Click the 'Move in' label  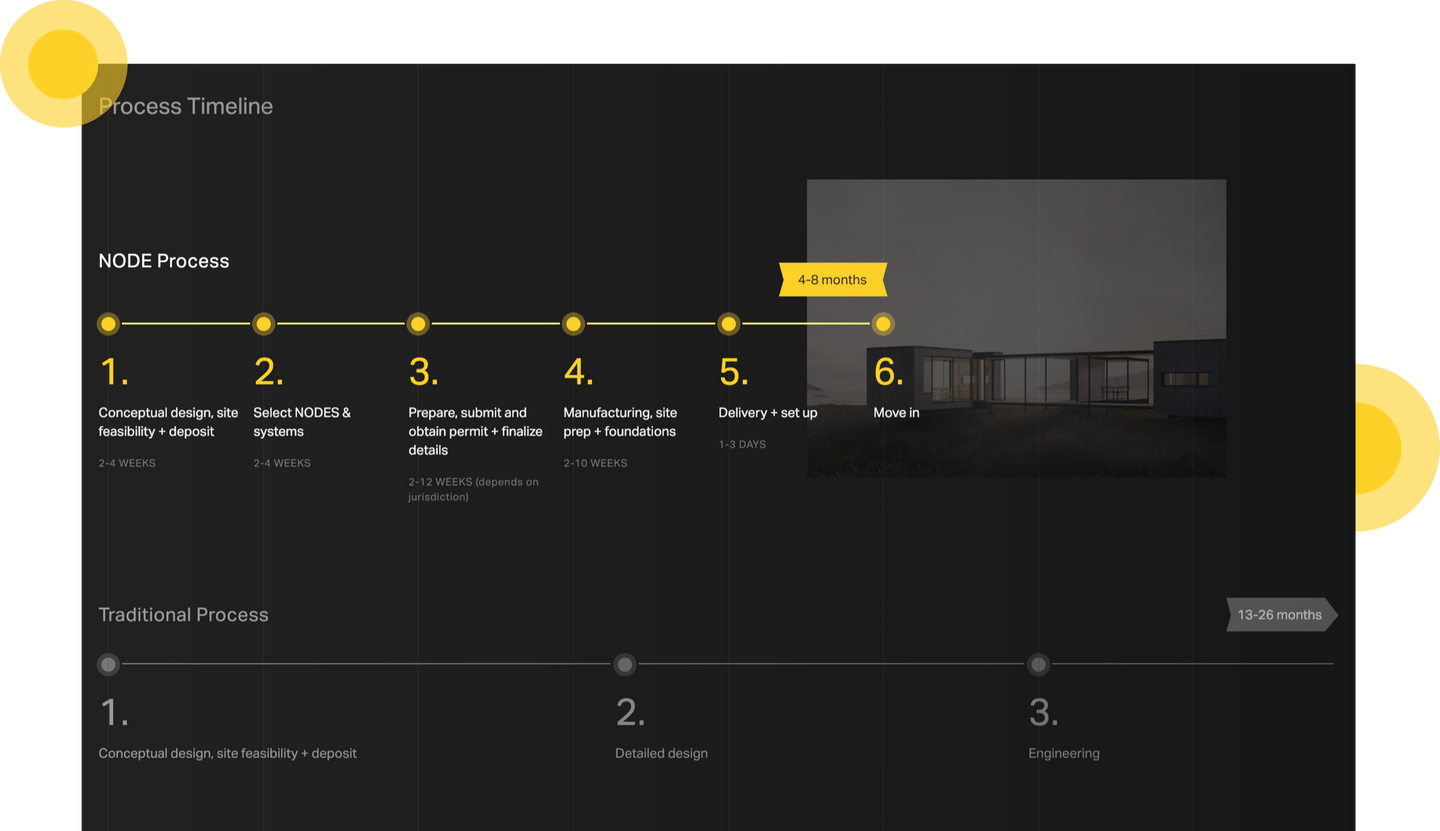coord(896,413)
